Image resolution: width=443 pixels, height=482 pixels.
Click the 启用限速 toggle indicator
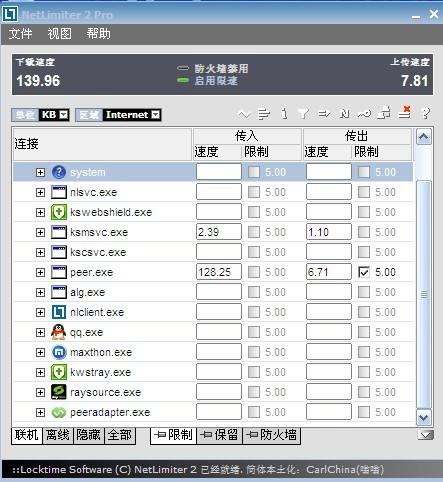point(183,80)
